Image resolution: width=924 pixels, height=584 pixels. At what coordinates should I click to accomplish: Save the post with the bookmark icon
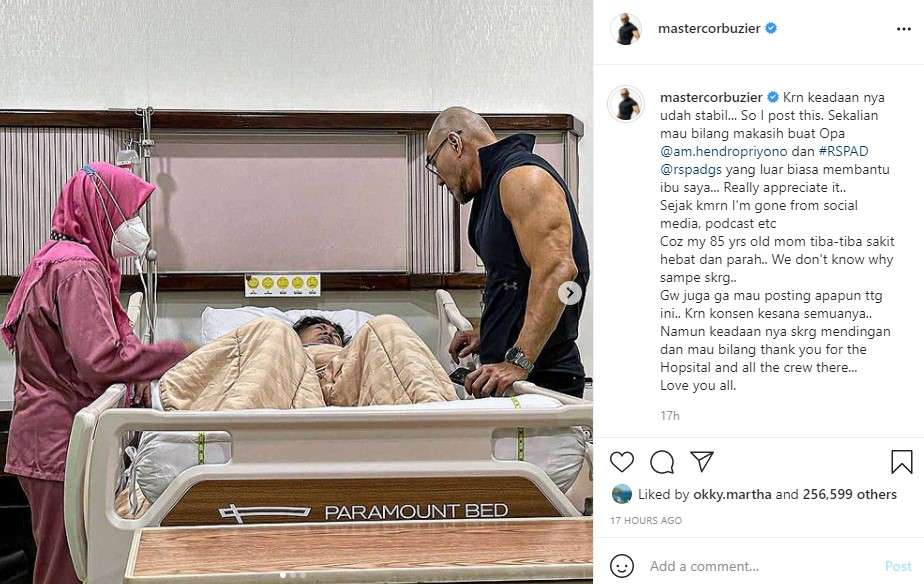click(902, 462)
